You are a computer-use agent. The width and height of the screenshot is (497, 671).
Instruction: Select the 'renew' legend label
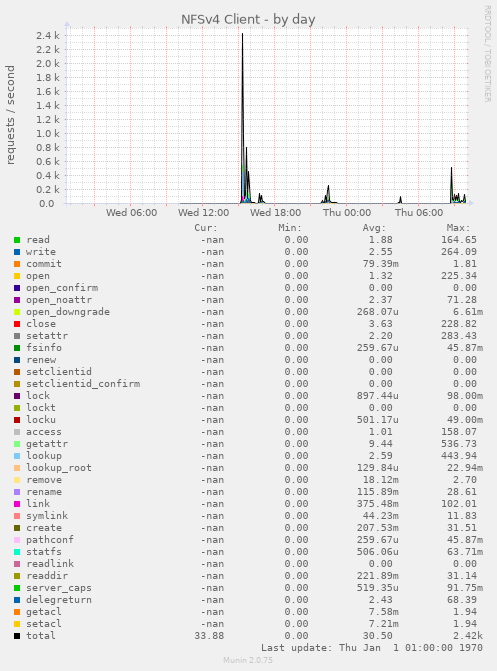click(41, 360)
